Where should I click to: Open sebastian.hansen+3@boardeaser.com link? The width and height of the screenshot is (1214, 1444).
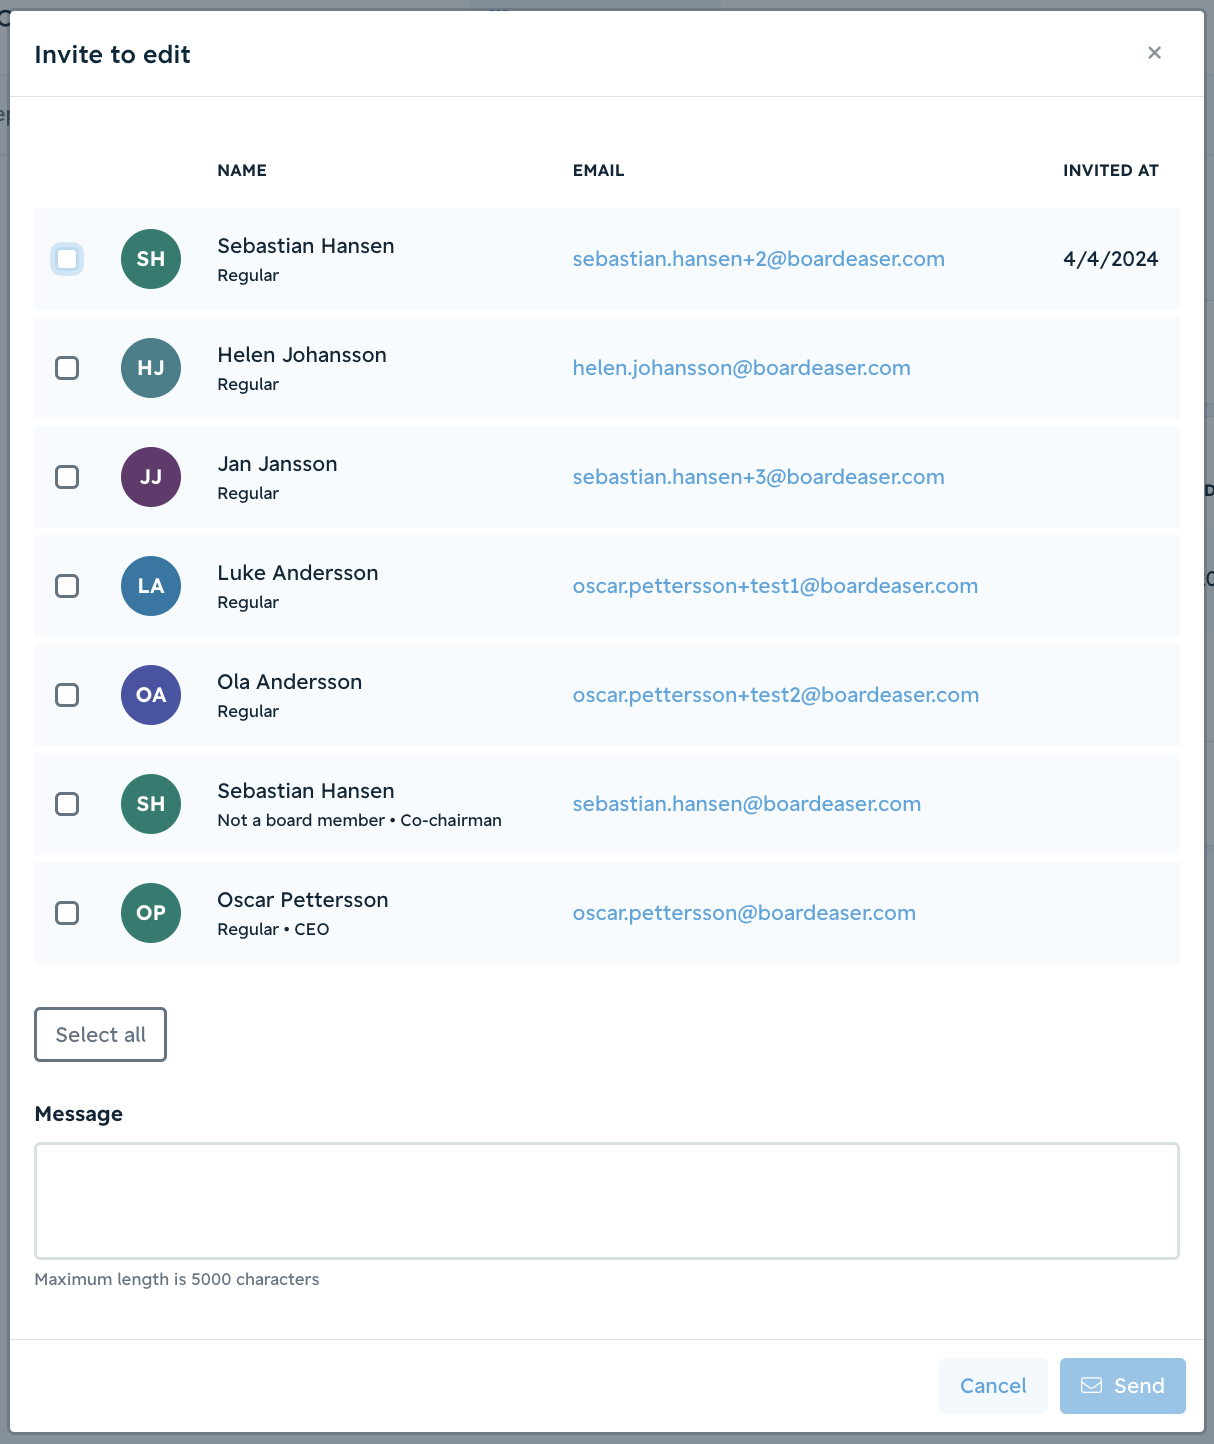(758, 477)
